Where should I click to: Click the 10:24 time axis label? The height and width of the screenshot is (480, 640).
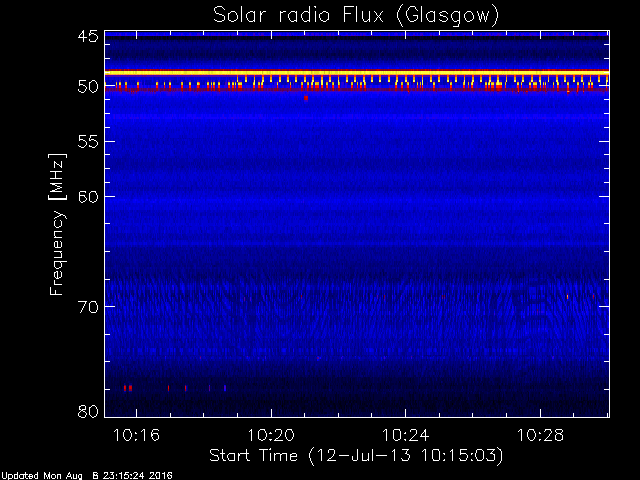pos(405,435)
